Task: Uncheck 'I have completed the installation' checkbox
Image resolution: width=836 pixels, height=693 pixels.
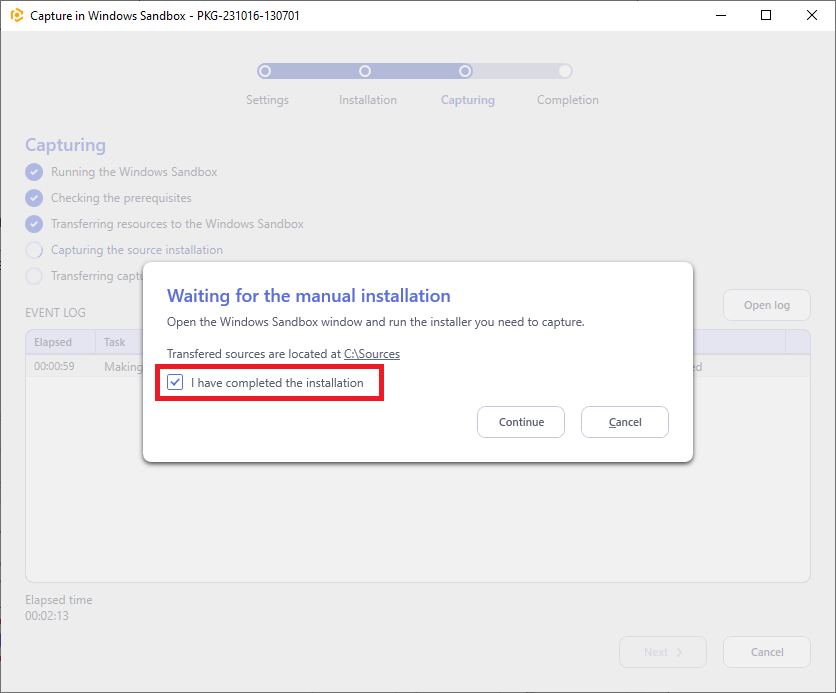Action: [175, 382]
